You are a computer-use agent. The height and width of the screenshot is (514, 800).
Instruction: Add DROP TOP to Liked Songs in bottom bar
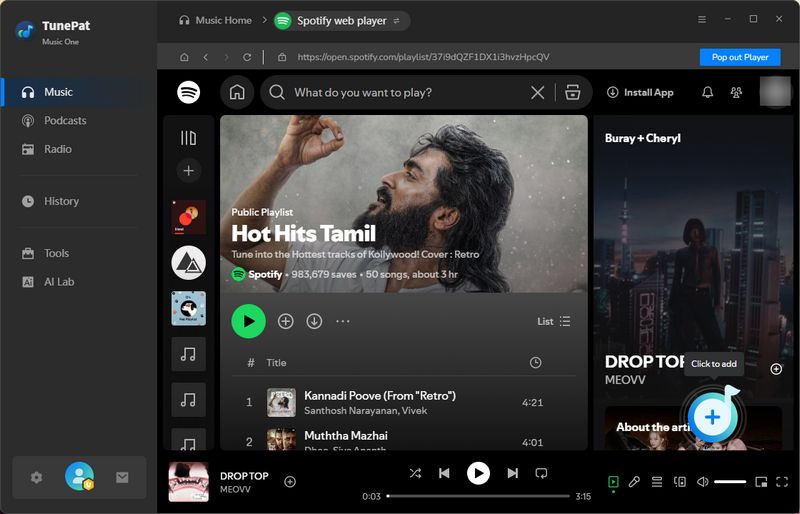click(x=290, y=481)
